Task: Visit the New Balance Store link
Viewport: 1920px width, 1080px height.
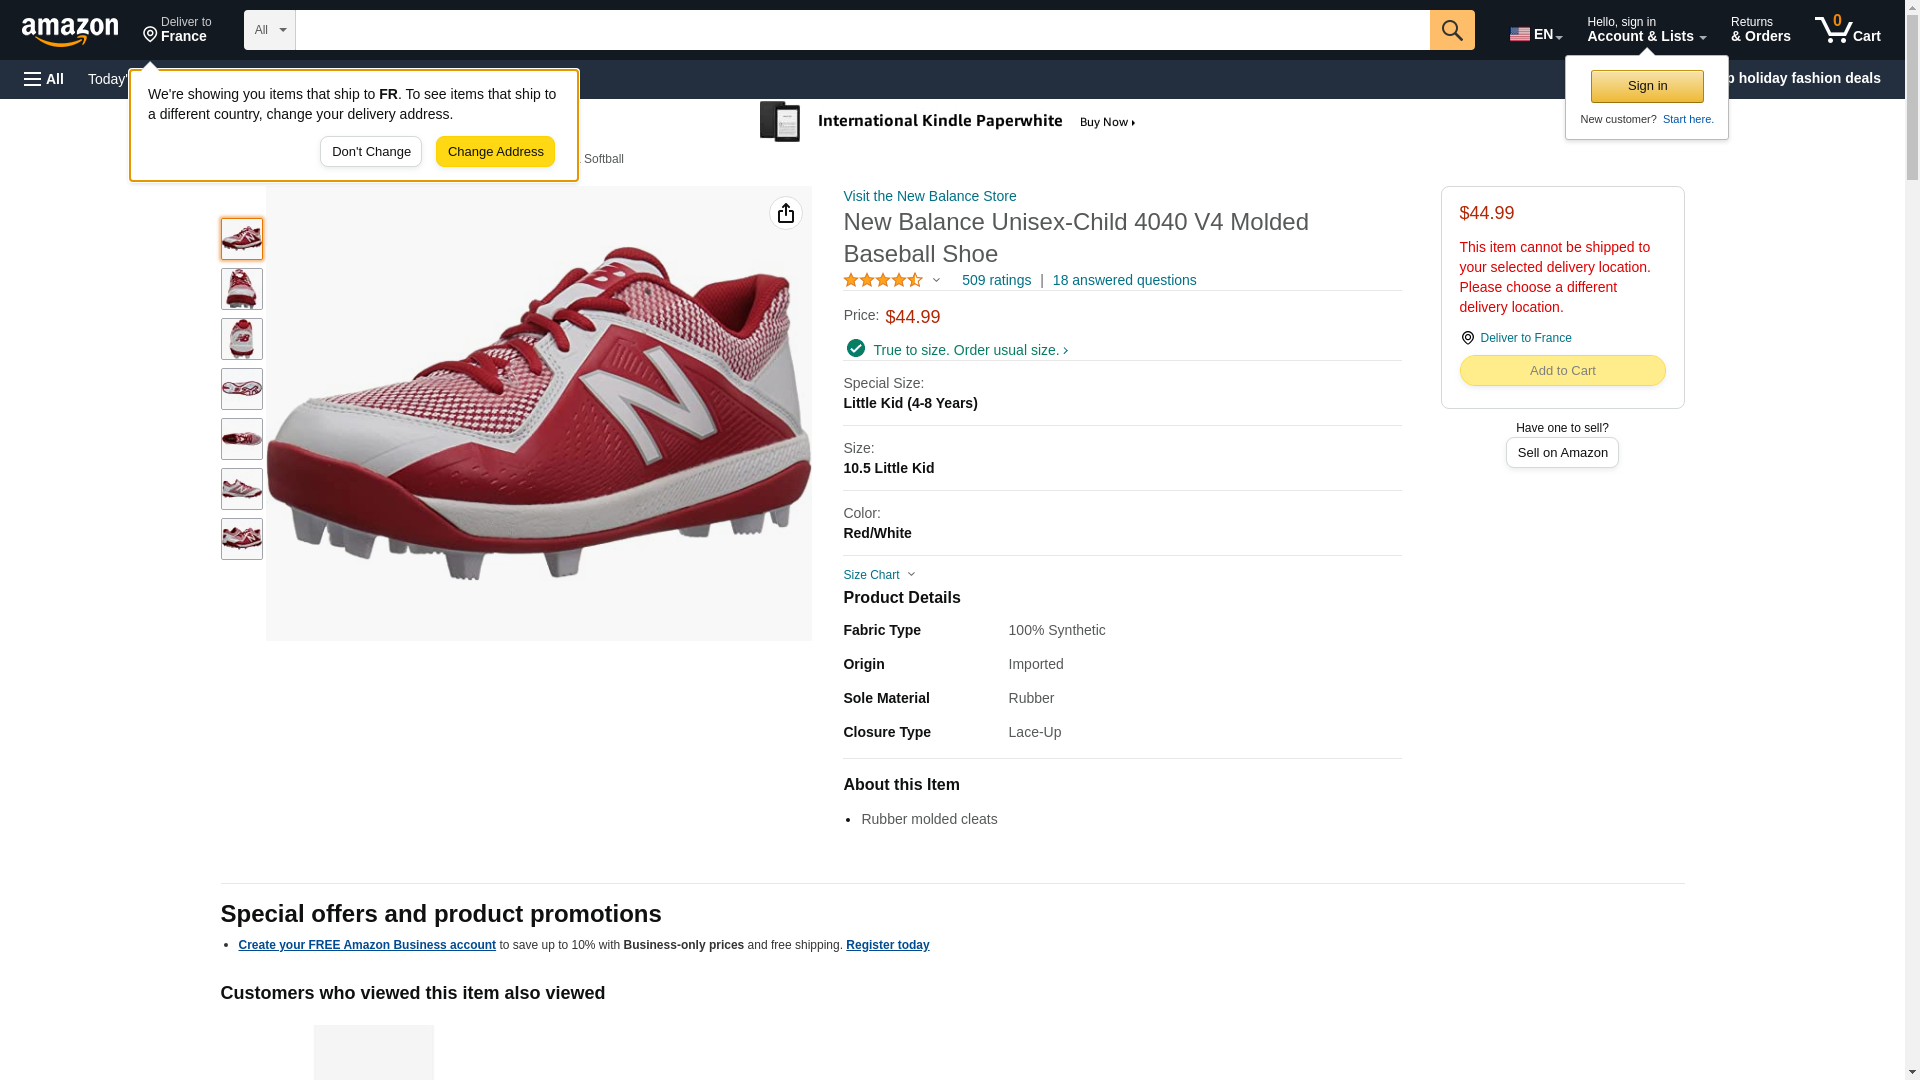Action: pos(928,196)
